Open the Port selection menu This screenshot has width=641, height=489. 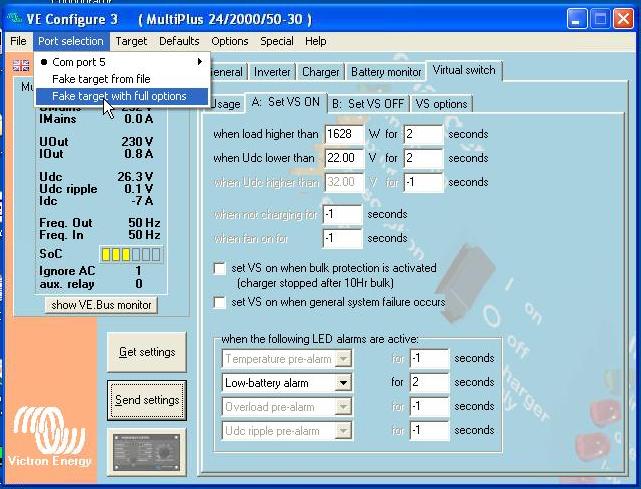tap(71, 41)
